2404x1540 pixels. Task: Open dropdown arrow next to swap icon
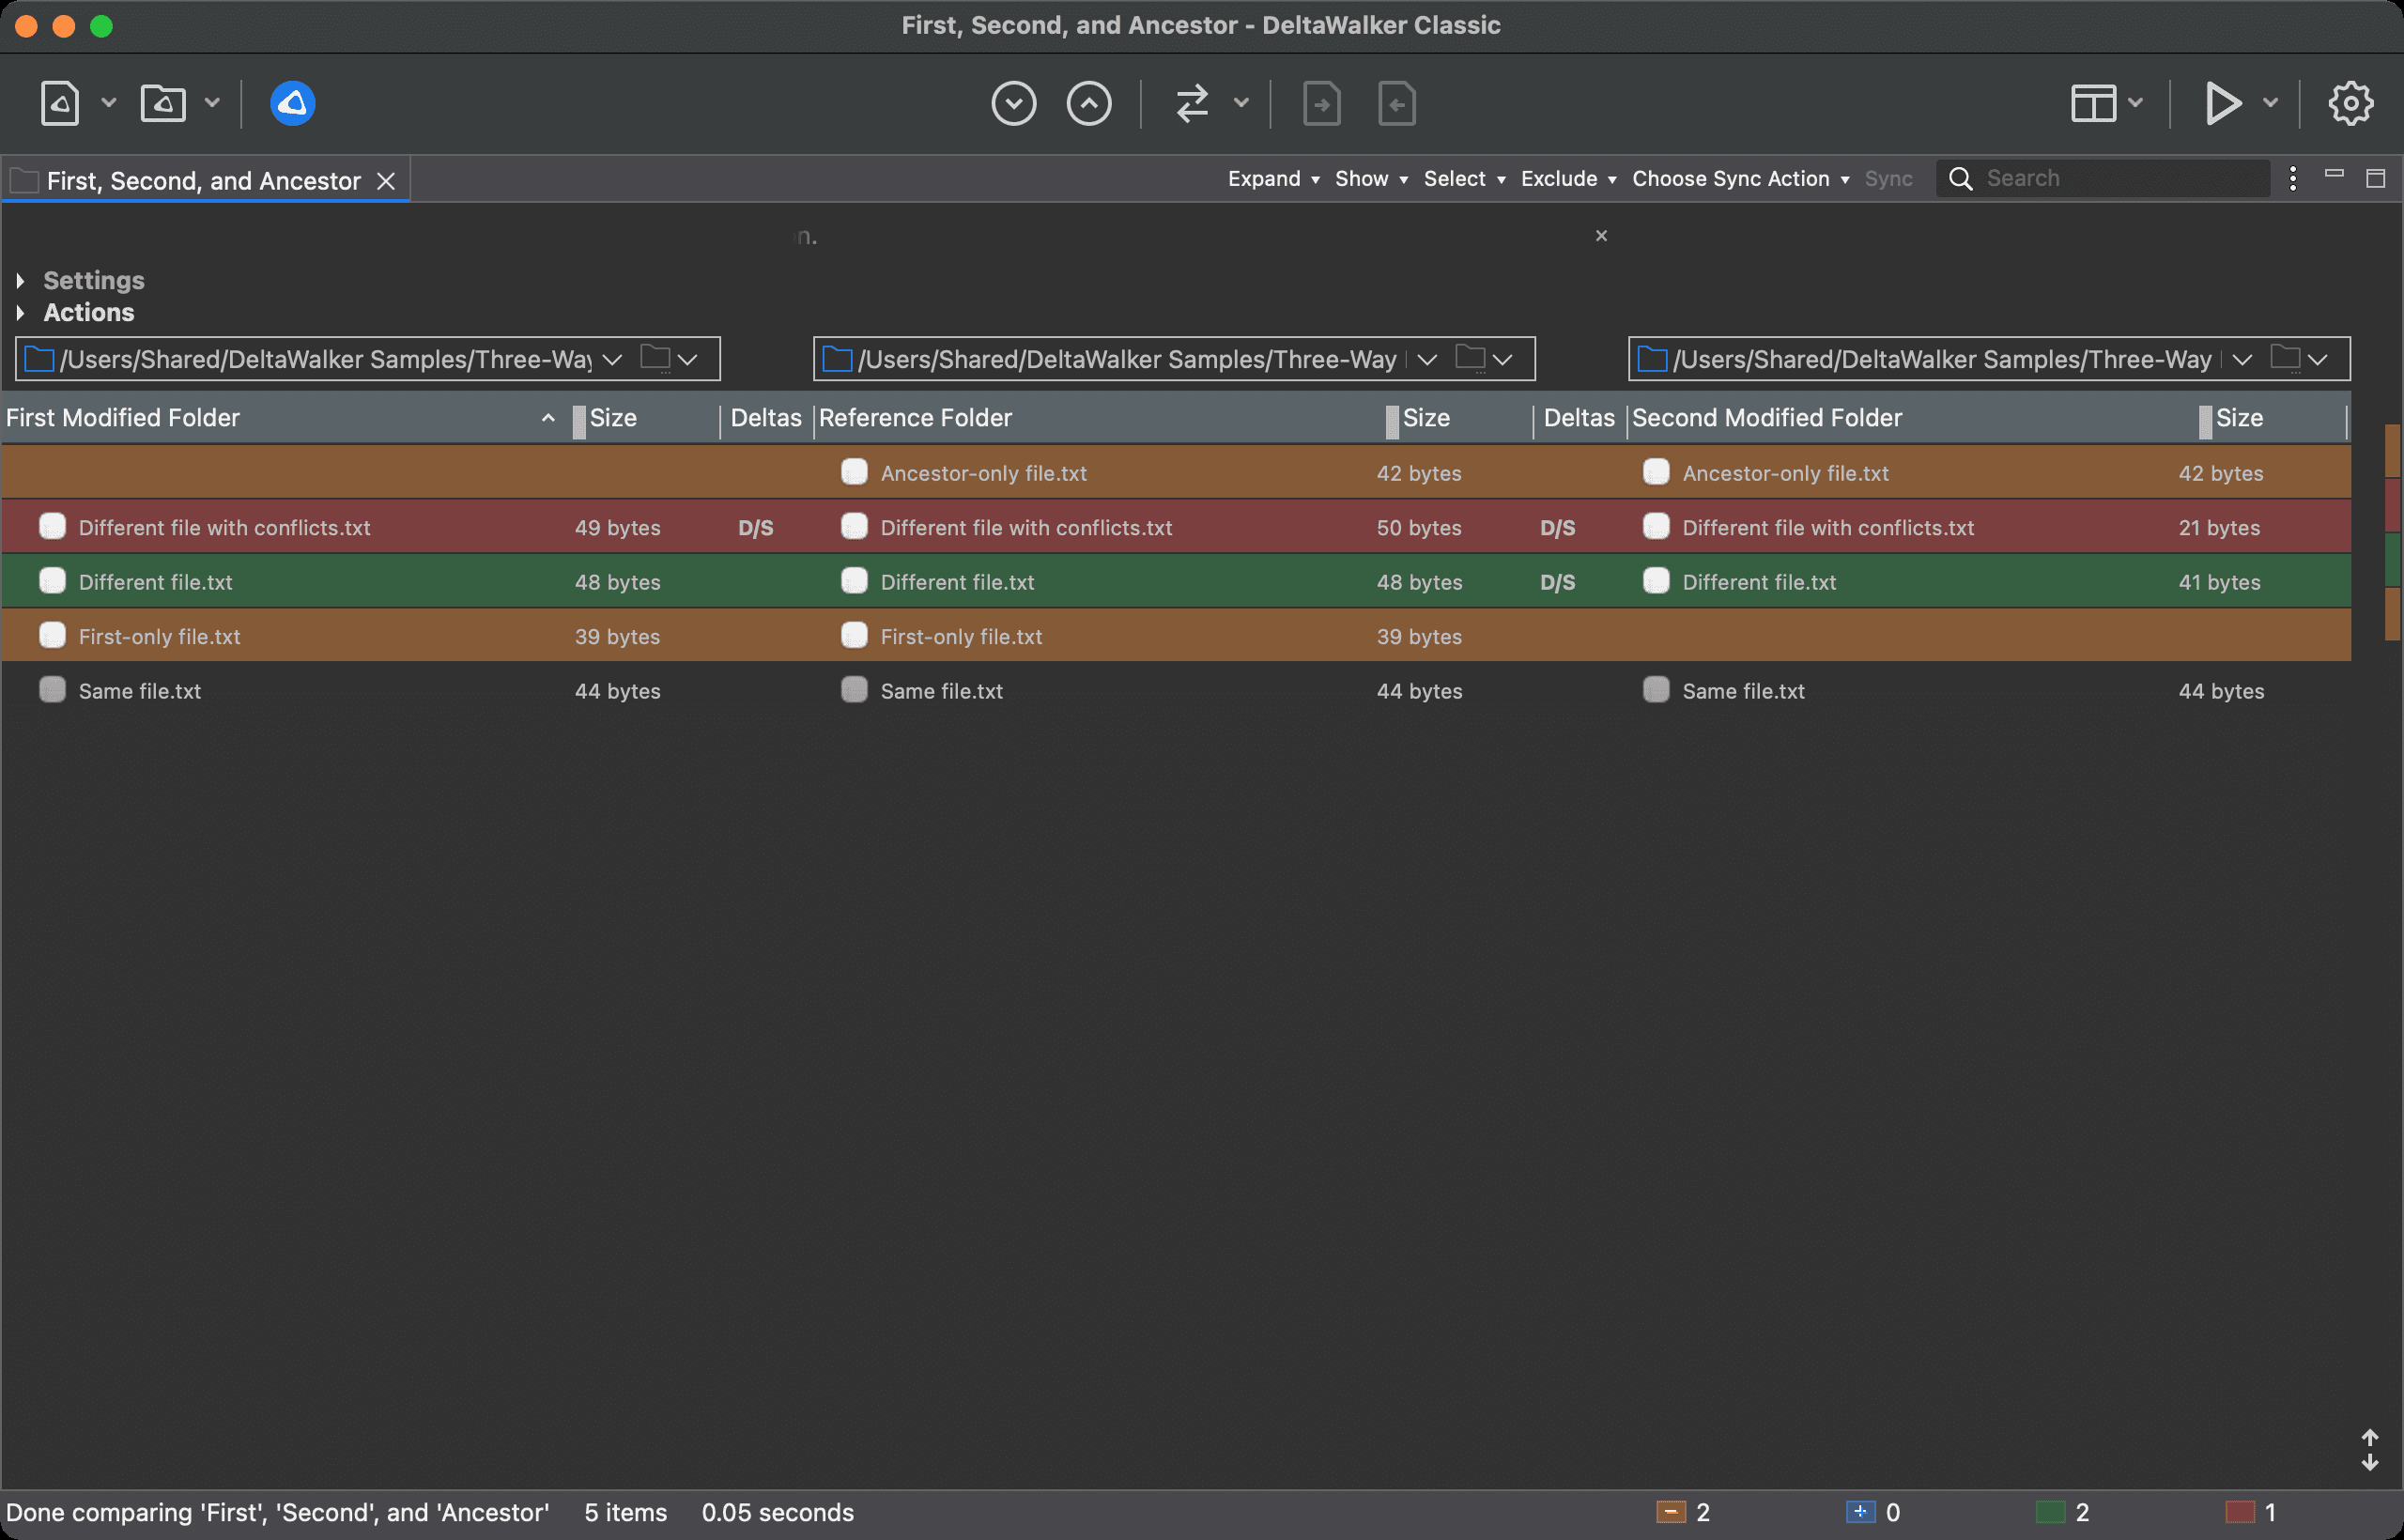point(1241,103)
